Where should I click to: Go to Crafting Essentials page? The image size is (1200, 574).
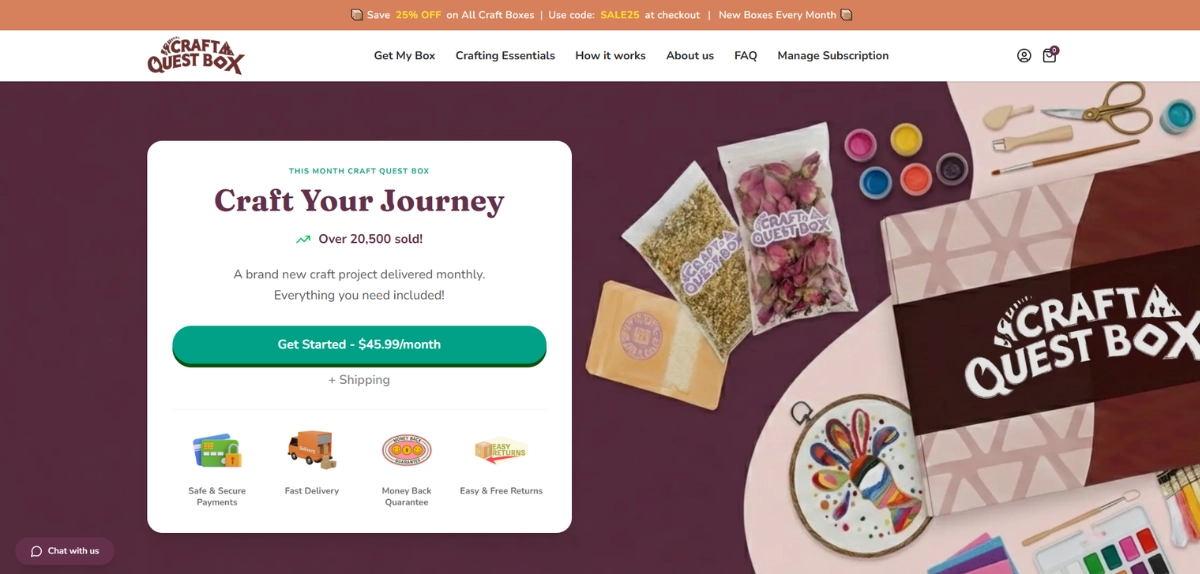pyautogui.click(x=505, y=56)
